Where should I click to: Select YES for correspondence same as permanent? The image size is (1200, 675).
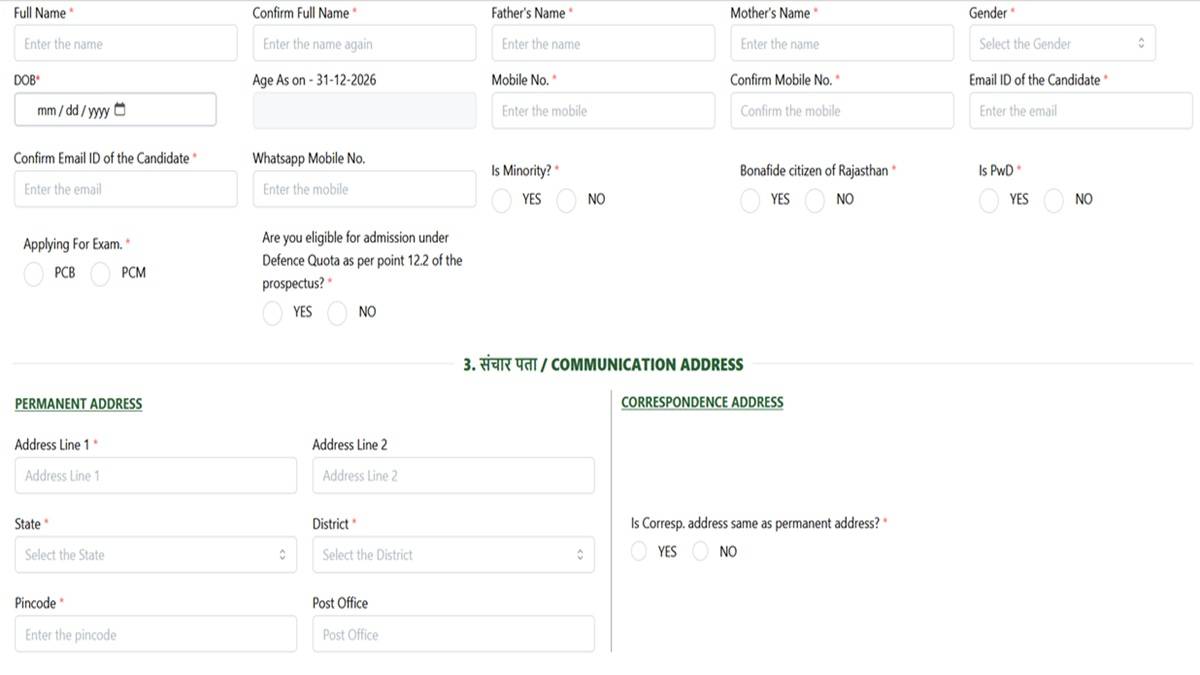[x=639, y=551]
